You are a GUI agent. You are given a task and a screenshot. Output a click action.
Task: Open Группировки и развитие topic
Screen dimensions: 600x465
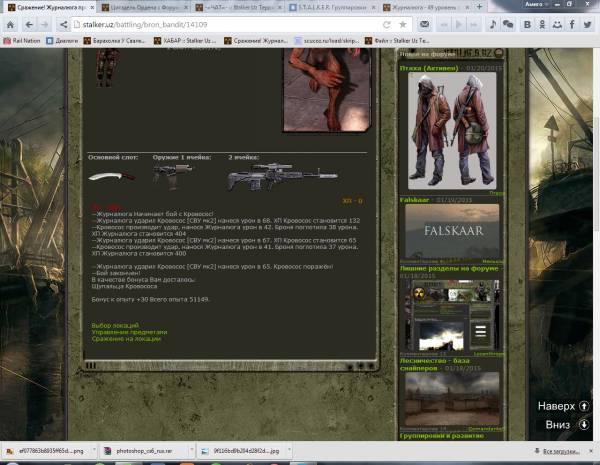click(x=442, y=436)
